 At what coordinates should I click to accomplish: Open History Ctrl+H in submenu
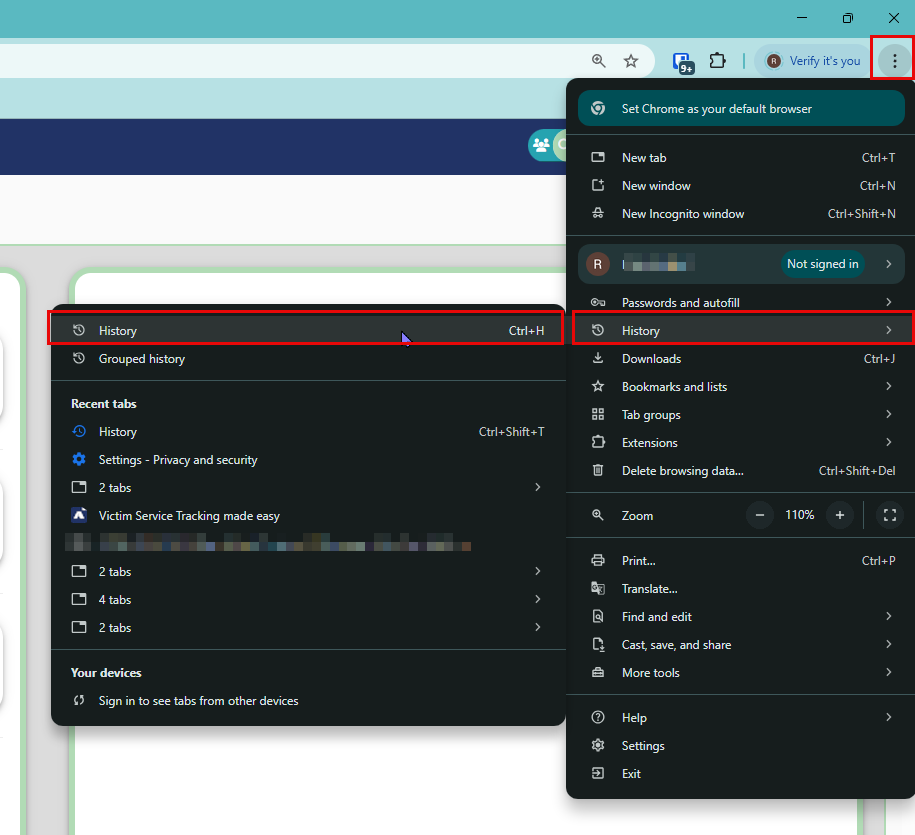click(306, 330)
